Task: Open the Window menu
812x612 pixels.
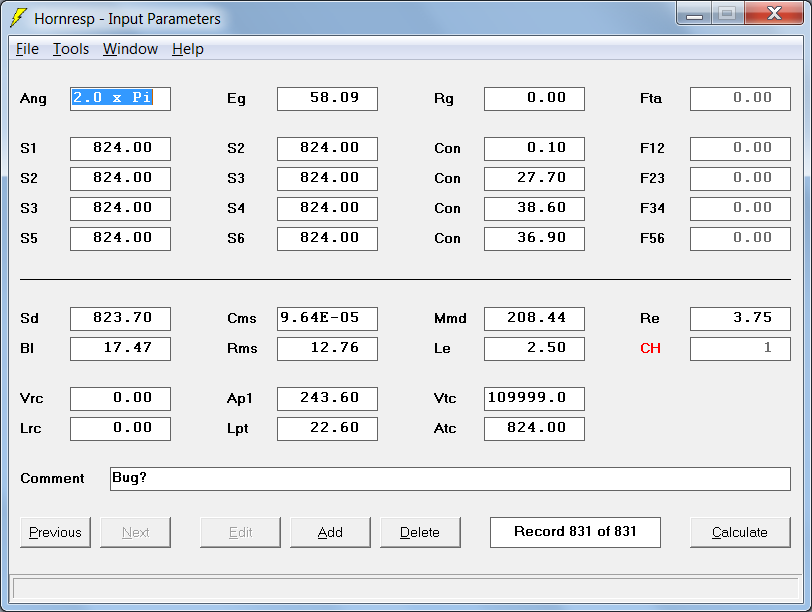Action: [130, 49]
